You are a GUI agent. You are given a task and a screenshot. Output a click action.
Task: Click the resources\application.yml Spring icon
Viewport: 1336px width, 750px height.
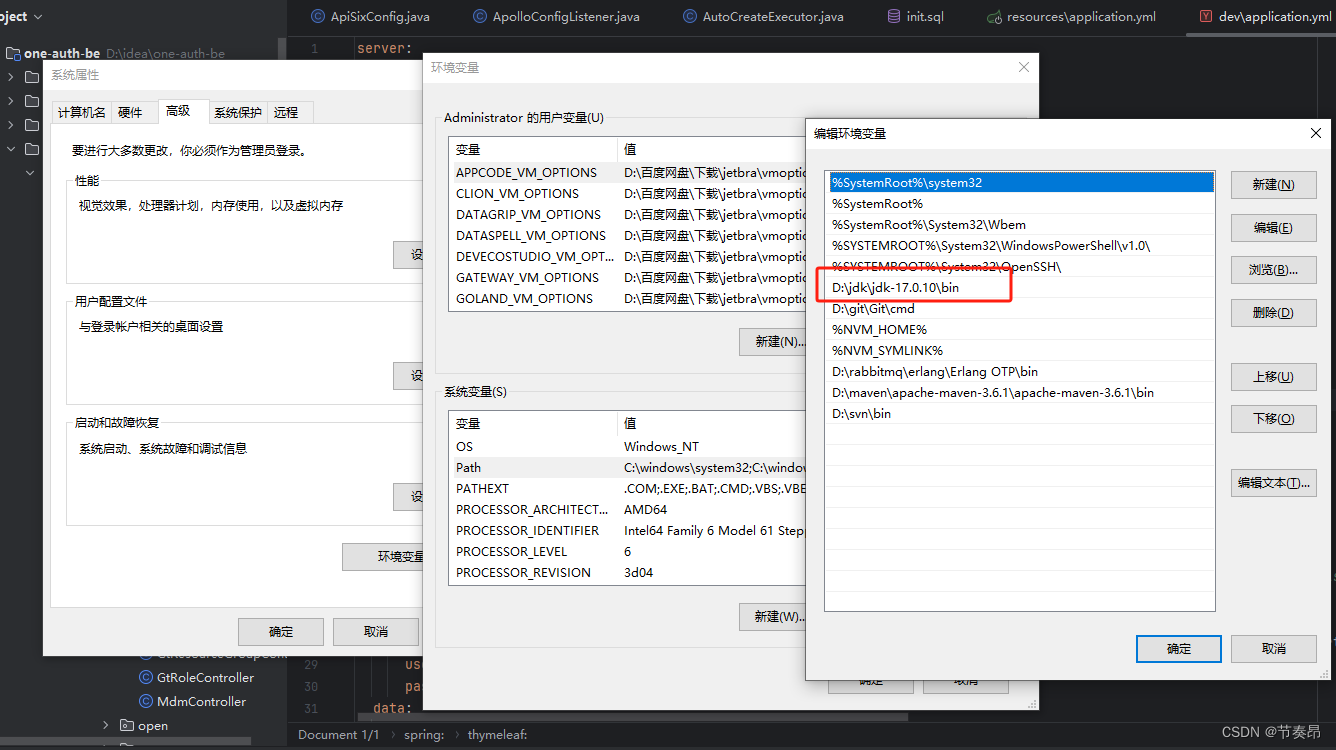[x=994, y=17]
